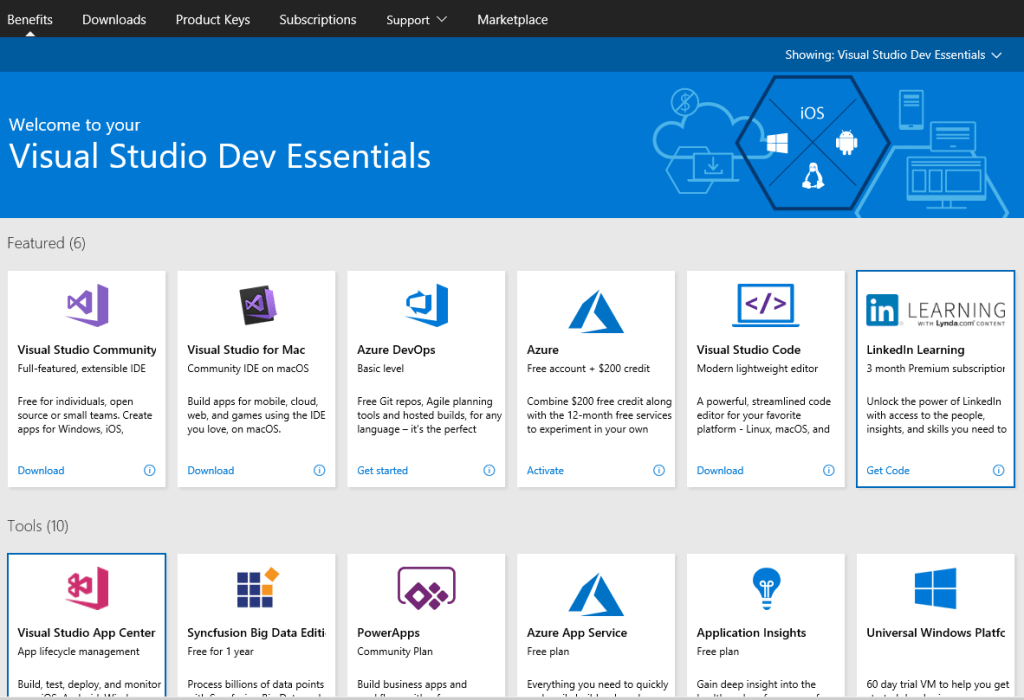
Task: Click 'Free for 1 year' under Syncfusion
Action: pyautogui.click(x=220, y=652)
